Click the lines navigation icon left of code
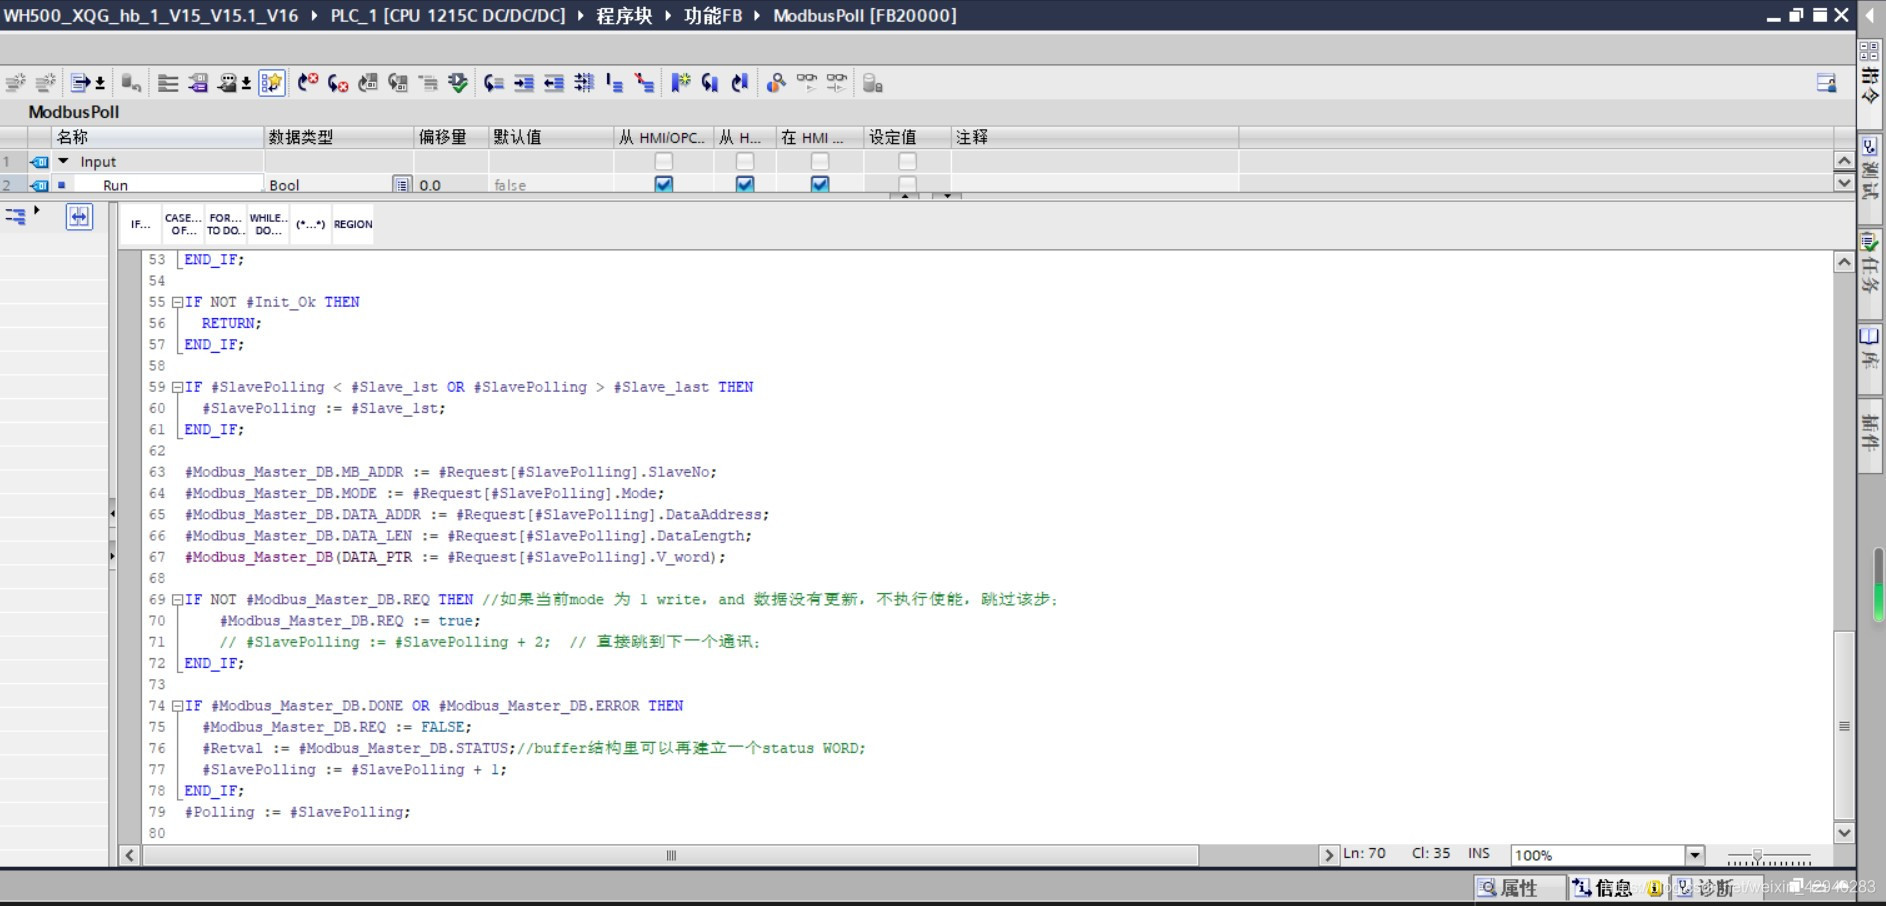This screenshot has height=906, width=1886. coord(15,216)
